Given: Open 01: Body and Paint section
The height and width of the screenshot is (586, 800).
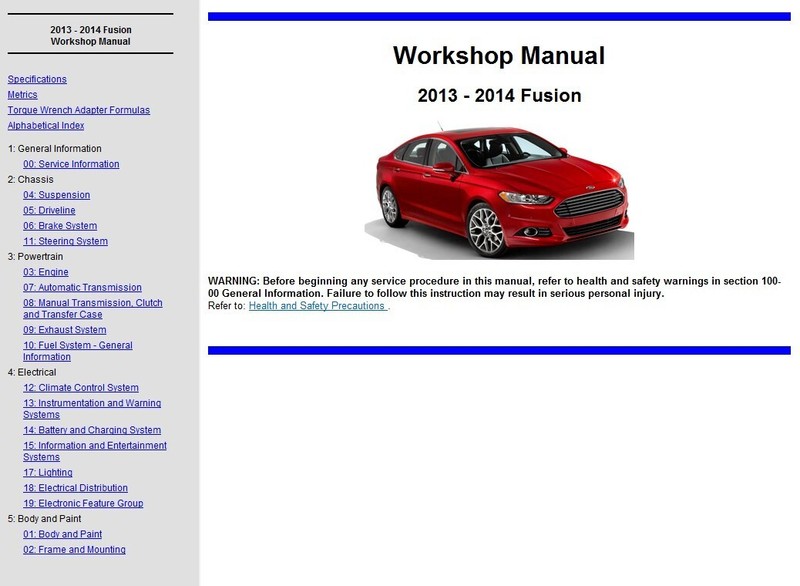Looking at the screenshot, I should [x=62, y=534].
